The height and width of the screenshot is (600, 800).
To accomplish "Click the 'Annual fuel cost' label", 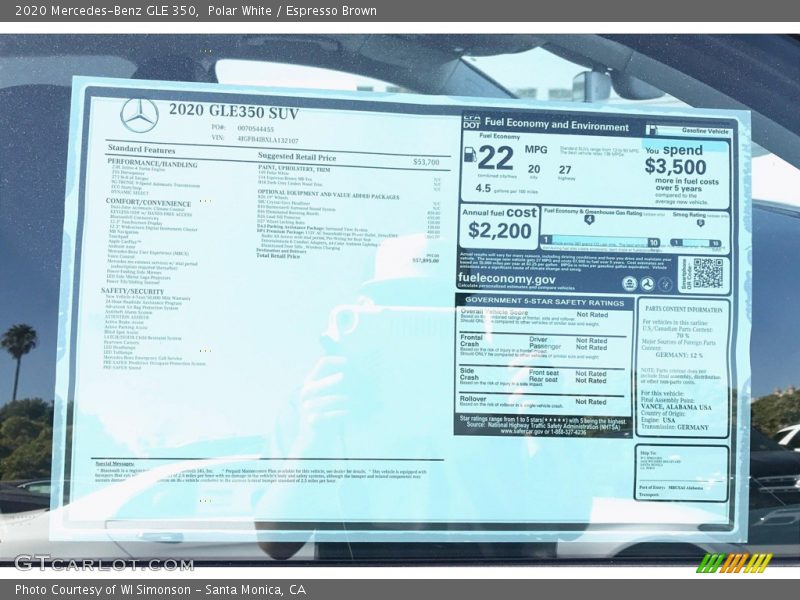I will click(499, 212).
